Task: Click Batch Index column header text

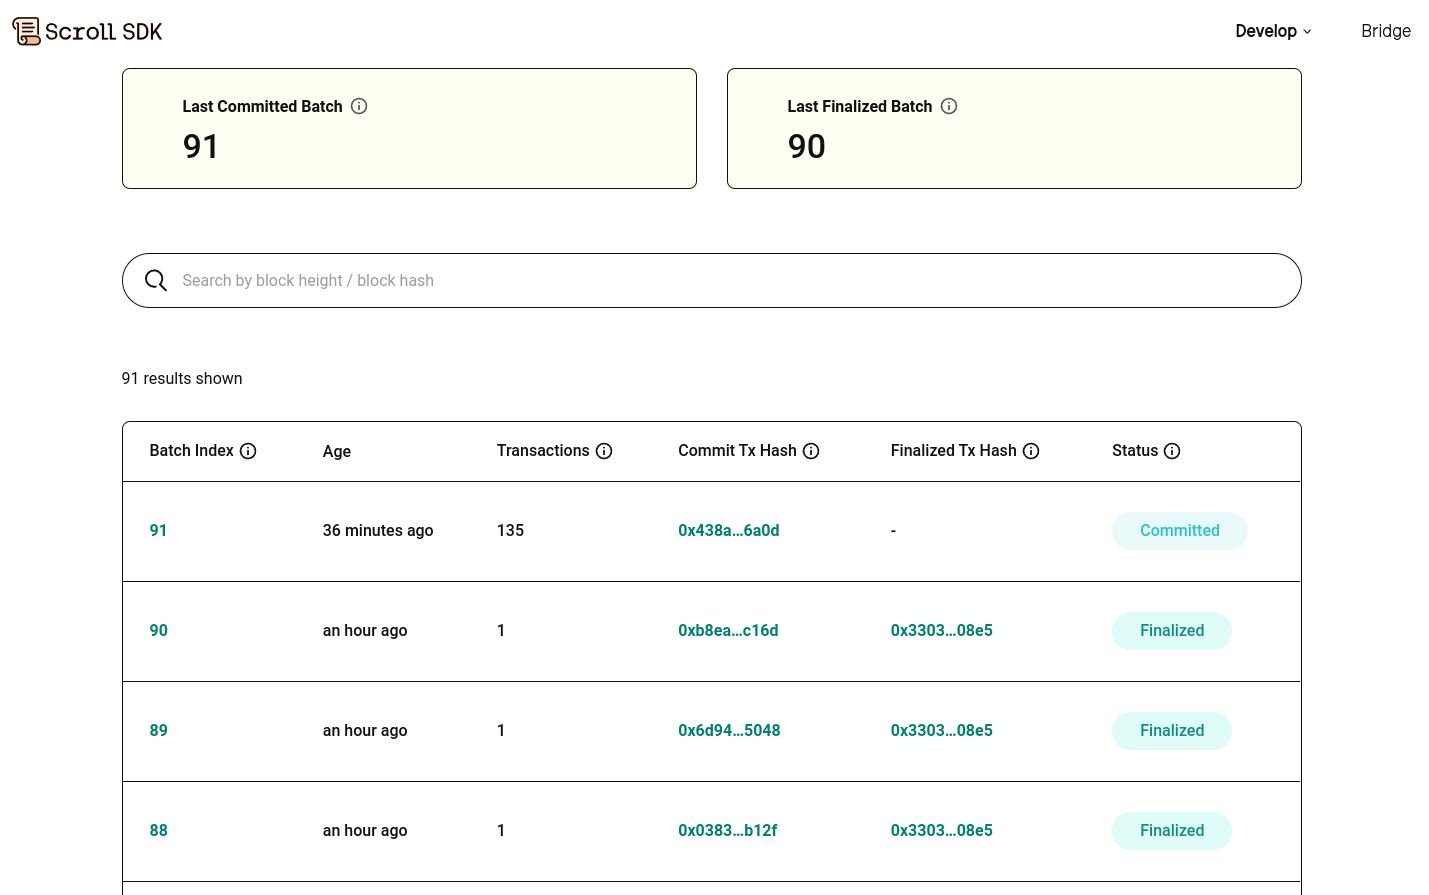Action: (191, 451)
